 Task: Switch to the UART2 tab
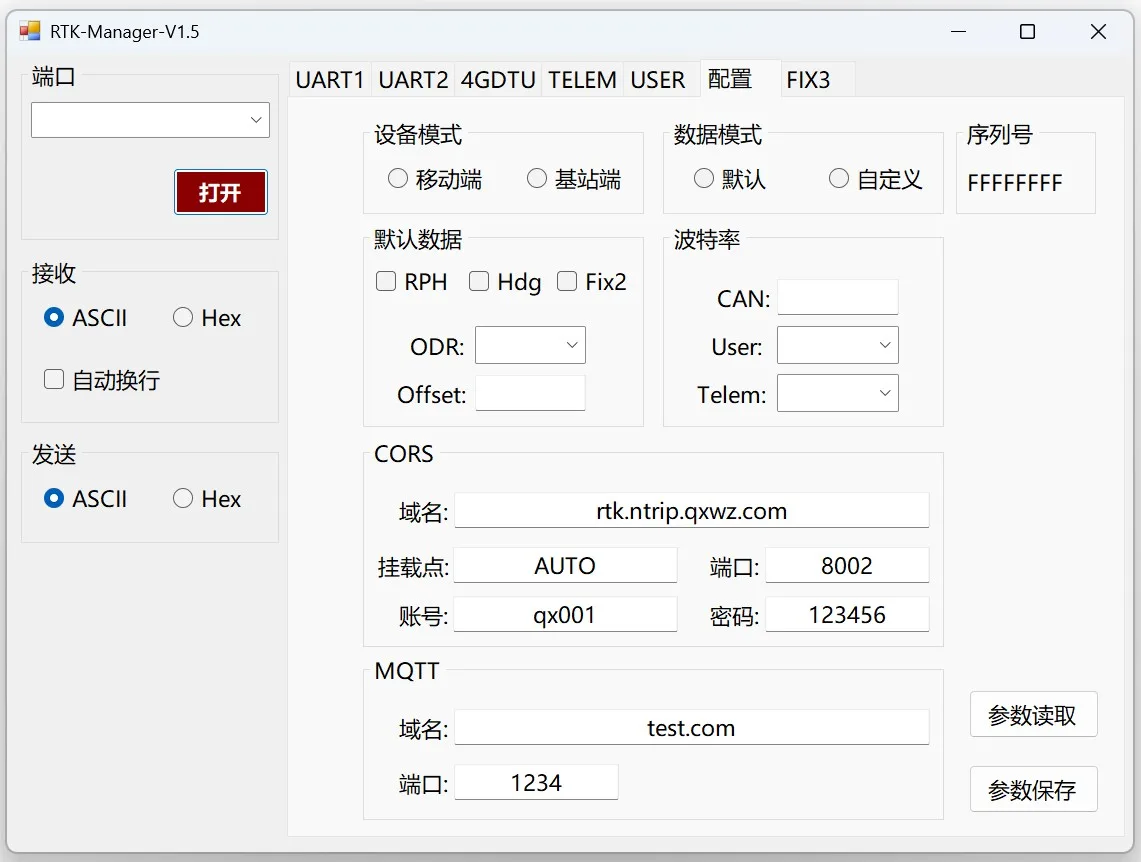pyautogui.click(x=413, y=79)
